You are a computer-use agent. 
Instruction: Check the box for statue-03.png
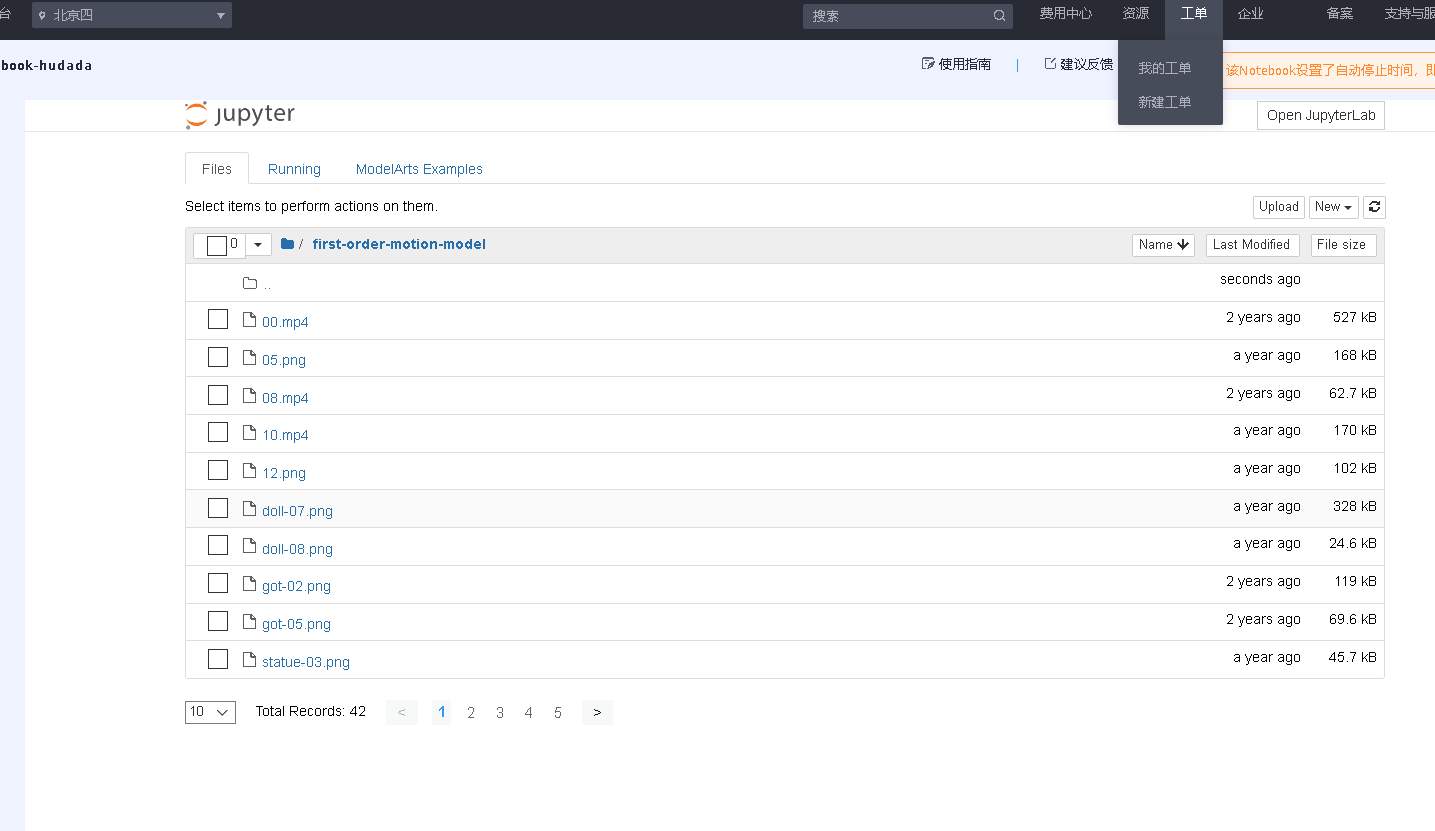(218, 659)
